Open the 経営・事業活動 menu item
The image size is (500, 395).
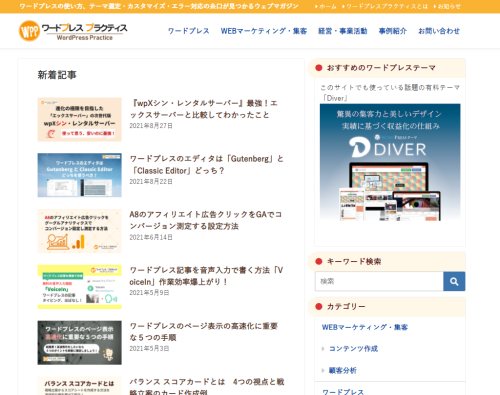343,31
